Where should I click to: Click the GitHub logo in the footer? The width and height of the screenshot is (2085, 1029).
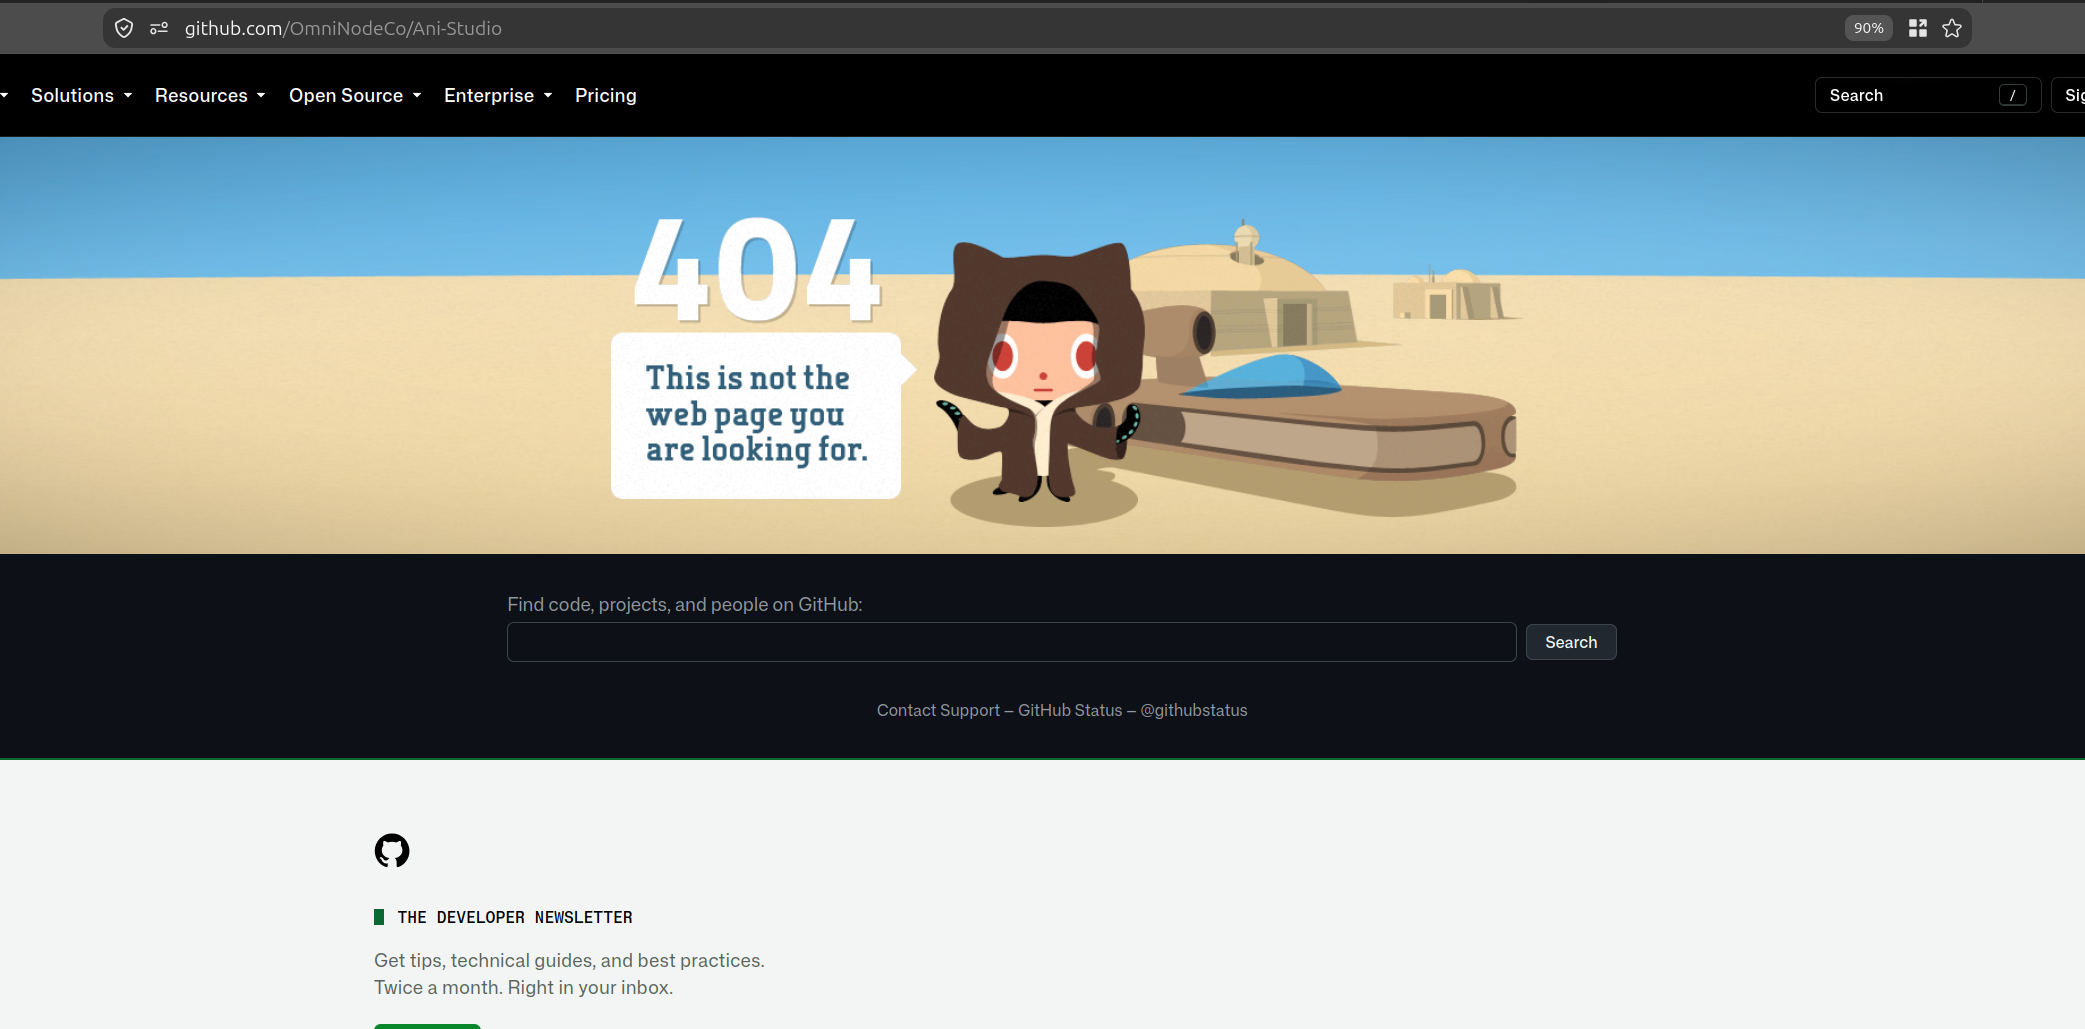[392, 851]
